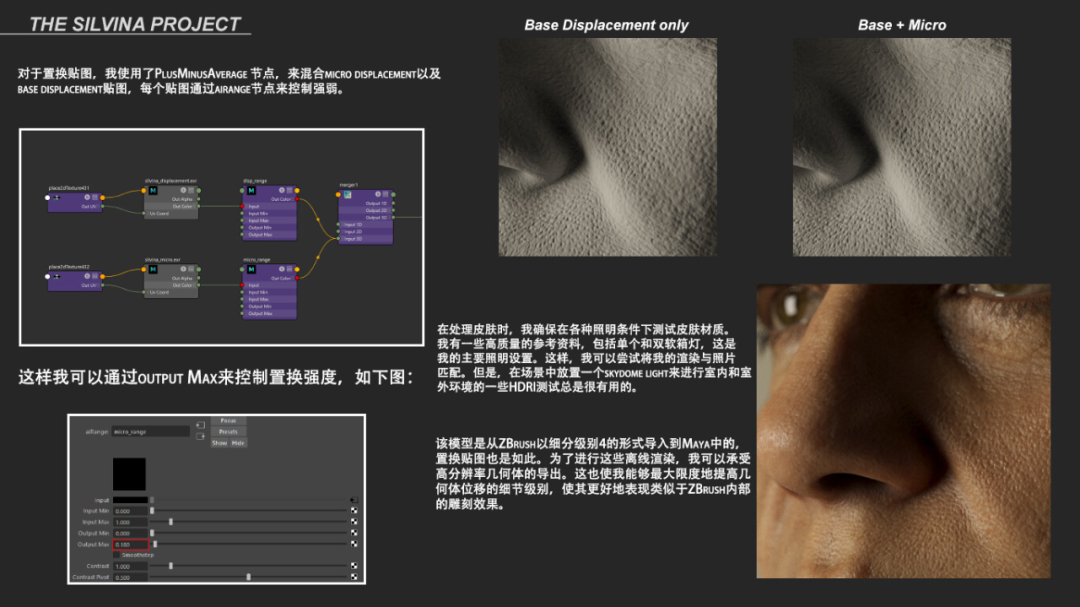
Task: Click the Base + Micro render image
Action: (902, 147)
